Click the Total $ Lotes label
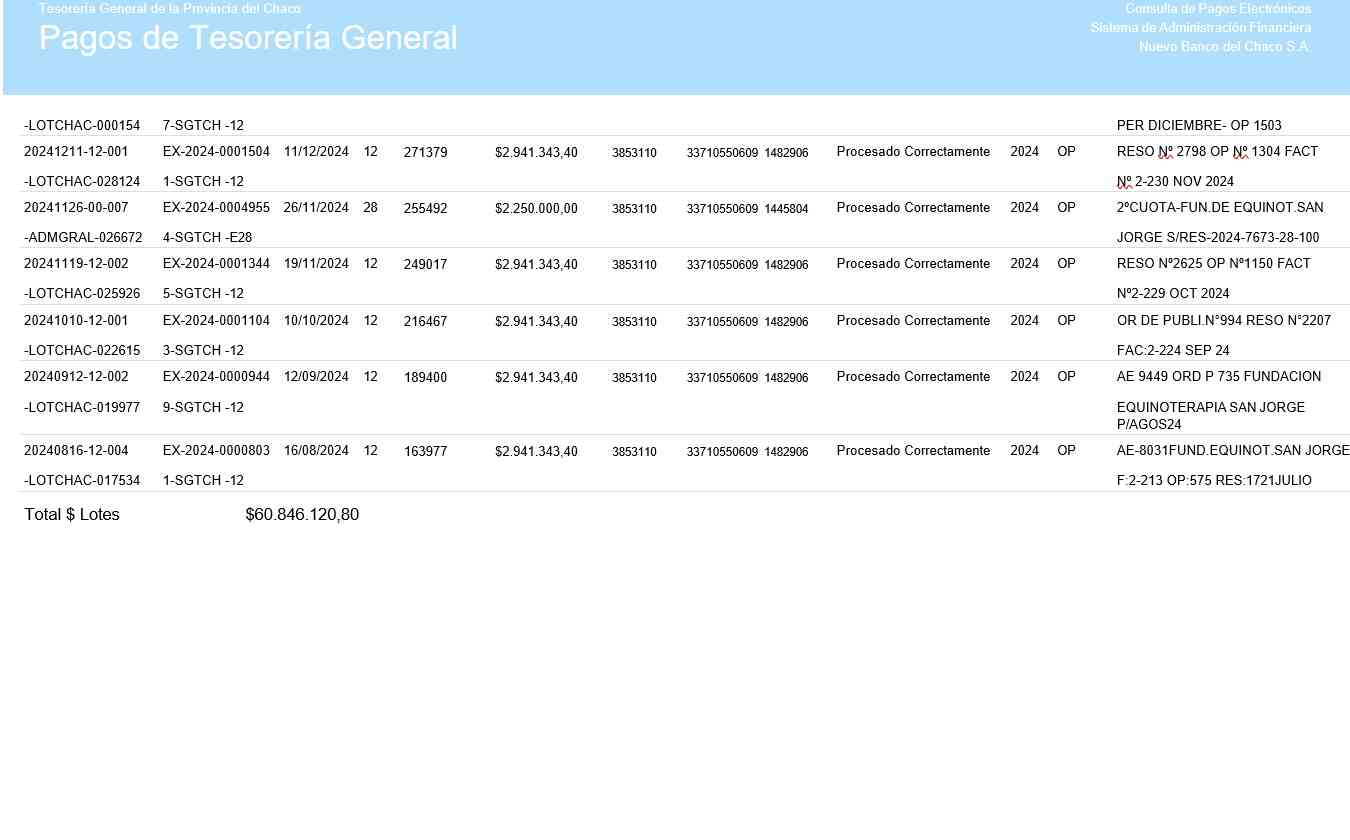Image resolution: width=1350 pixels, height=840 pixels. [x=72, y=515]
